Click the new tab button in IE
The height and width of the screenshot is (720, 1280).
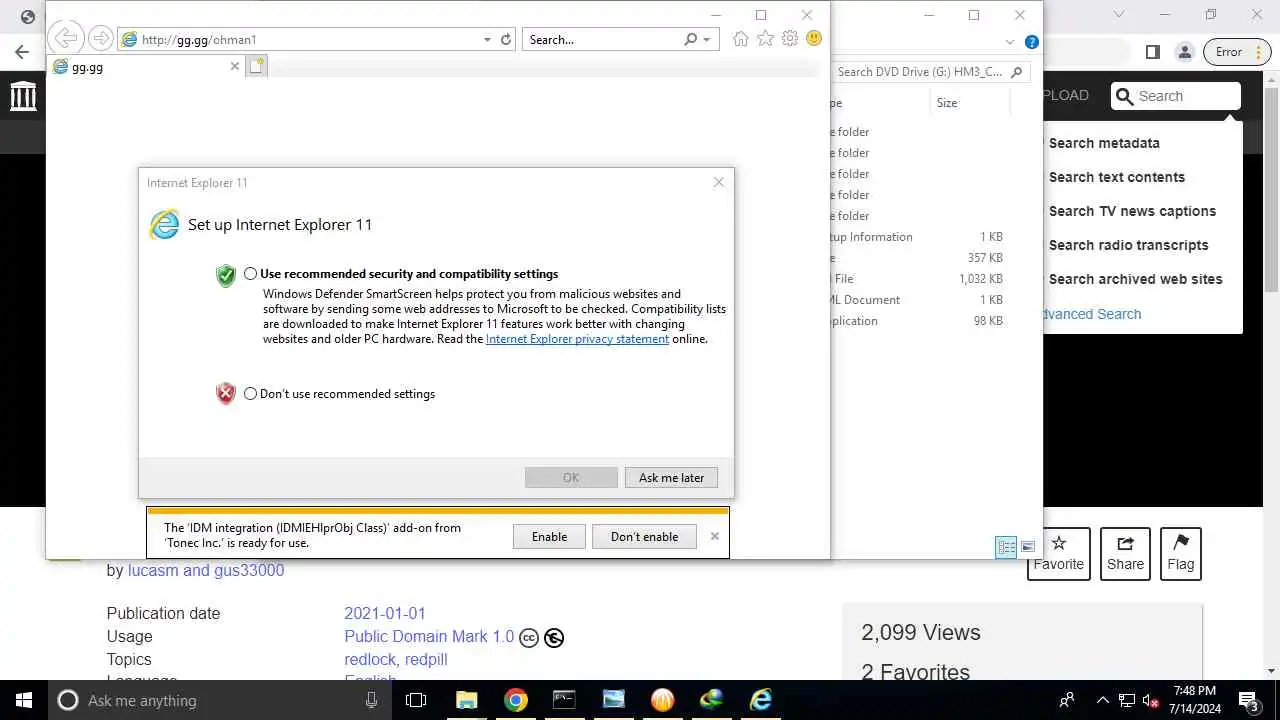point(257,66)
